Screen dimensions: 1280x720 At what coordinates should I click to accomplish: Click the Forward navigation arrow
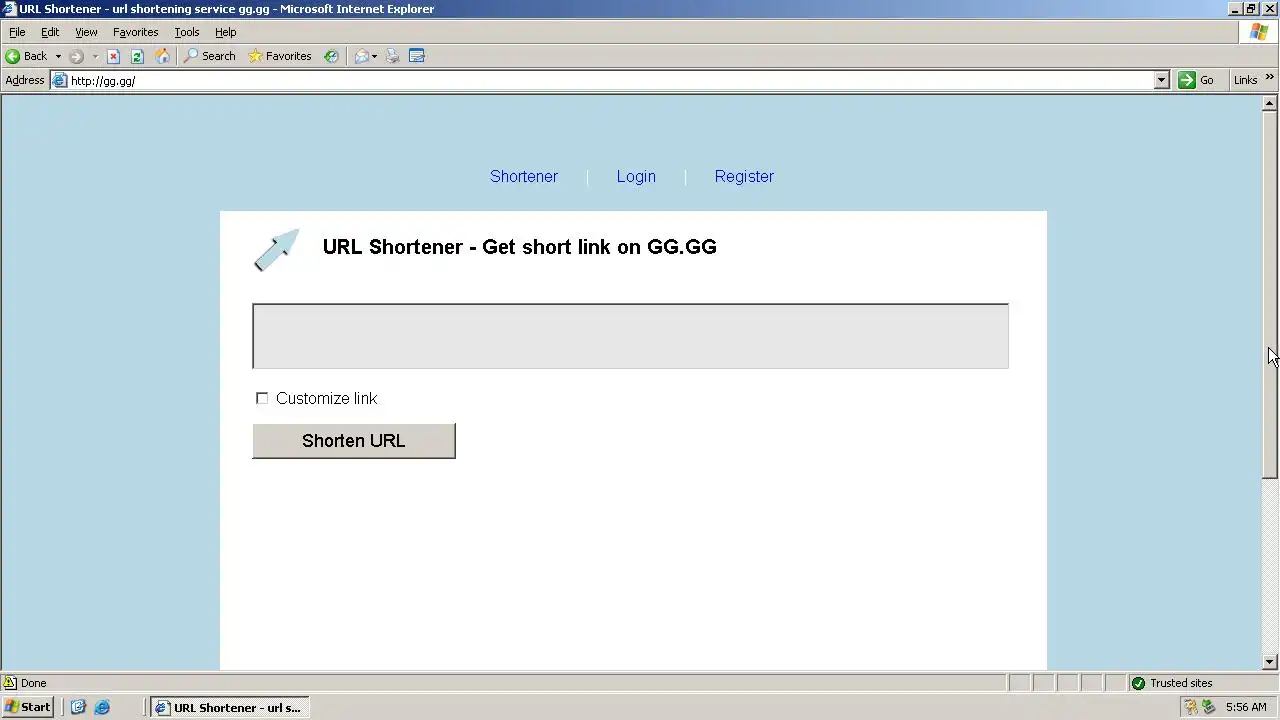click(x=76, y=56)
